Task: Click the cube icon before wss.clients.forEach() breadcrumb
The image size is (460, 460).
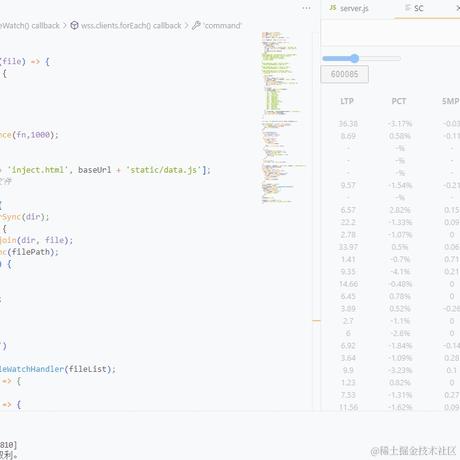Action: pos(74,25)
